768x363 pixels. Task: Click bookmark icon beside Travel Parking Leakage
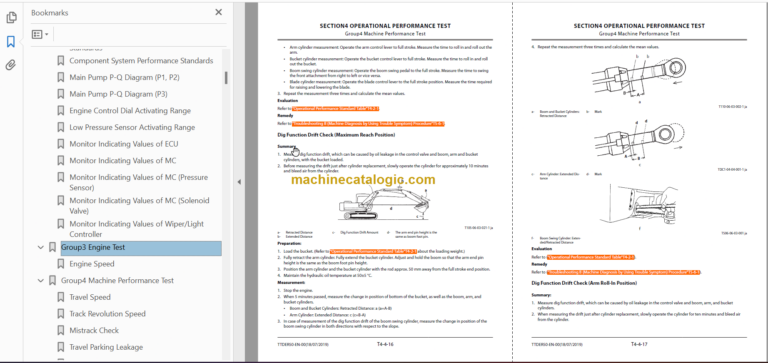61,347
